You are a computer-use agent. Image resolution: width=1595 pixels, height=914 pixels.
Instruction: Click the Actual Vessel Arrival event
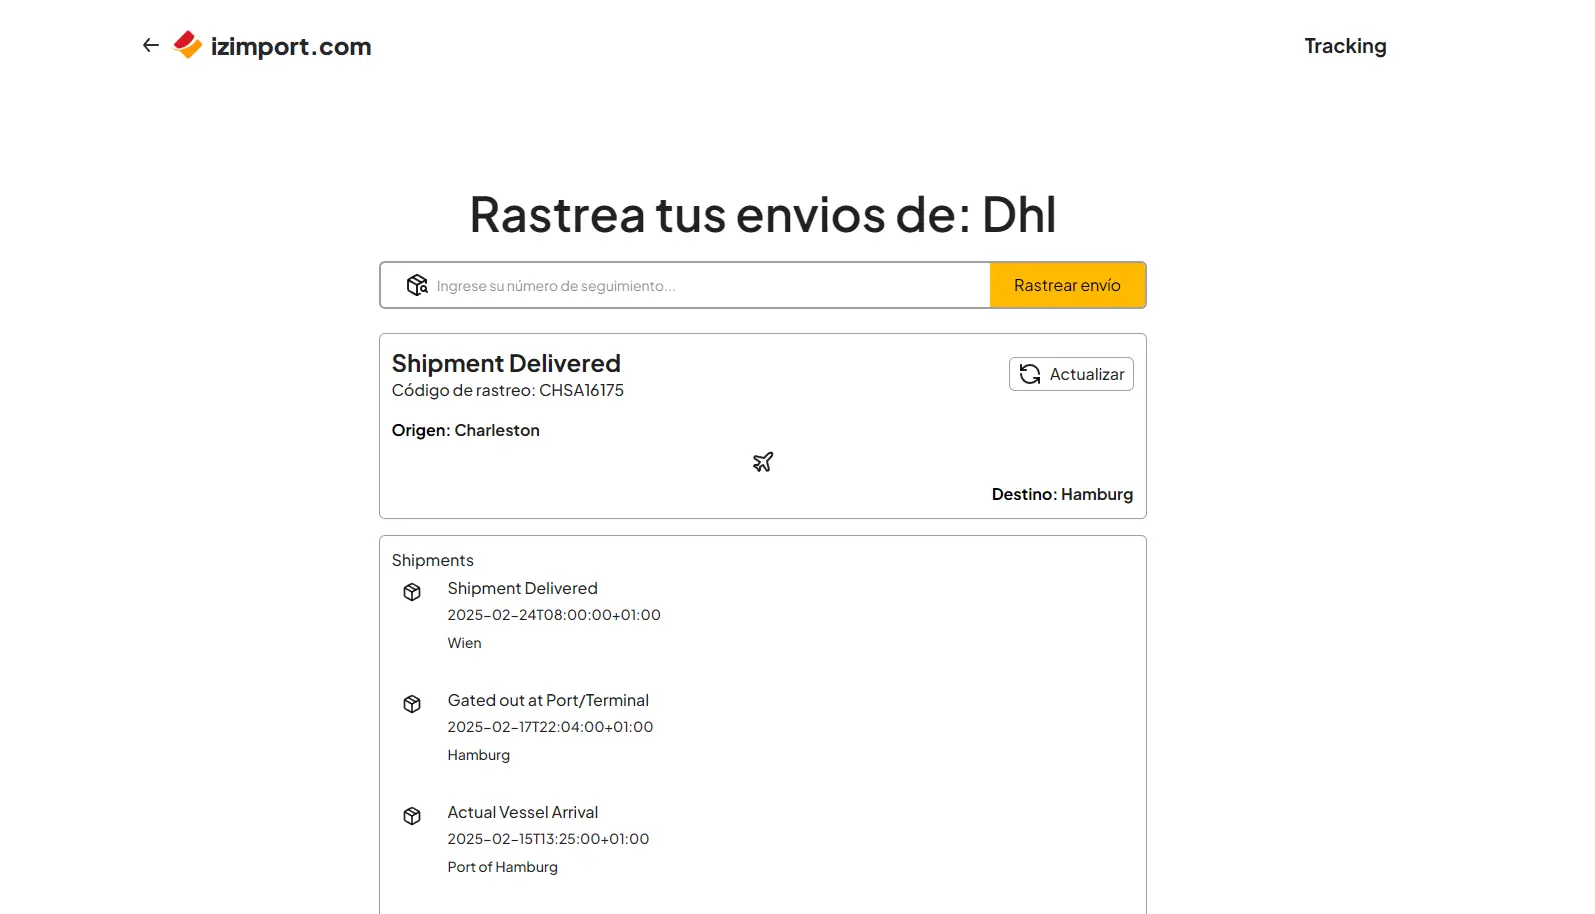coord(523,812)
